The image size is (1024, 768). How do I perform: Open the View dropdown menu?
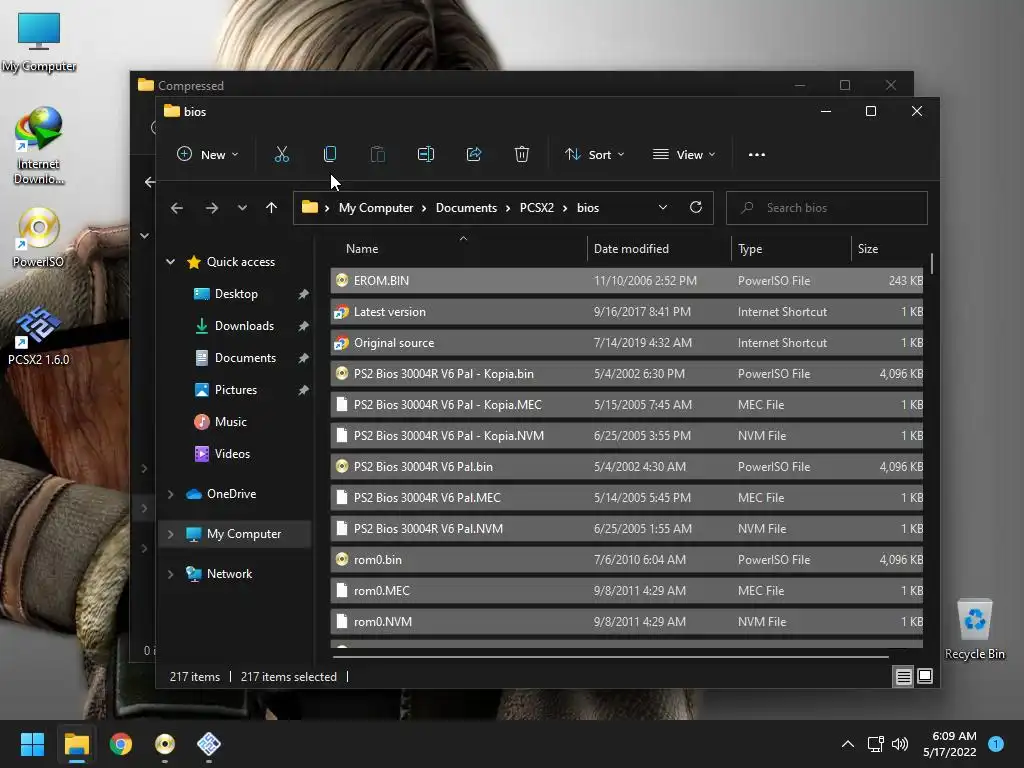[x=684, y=155]
